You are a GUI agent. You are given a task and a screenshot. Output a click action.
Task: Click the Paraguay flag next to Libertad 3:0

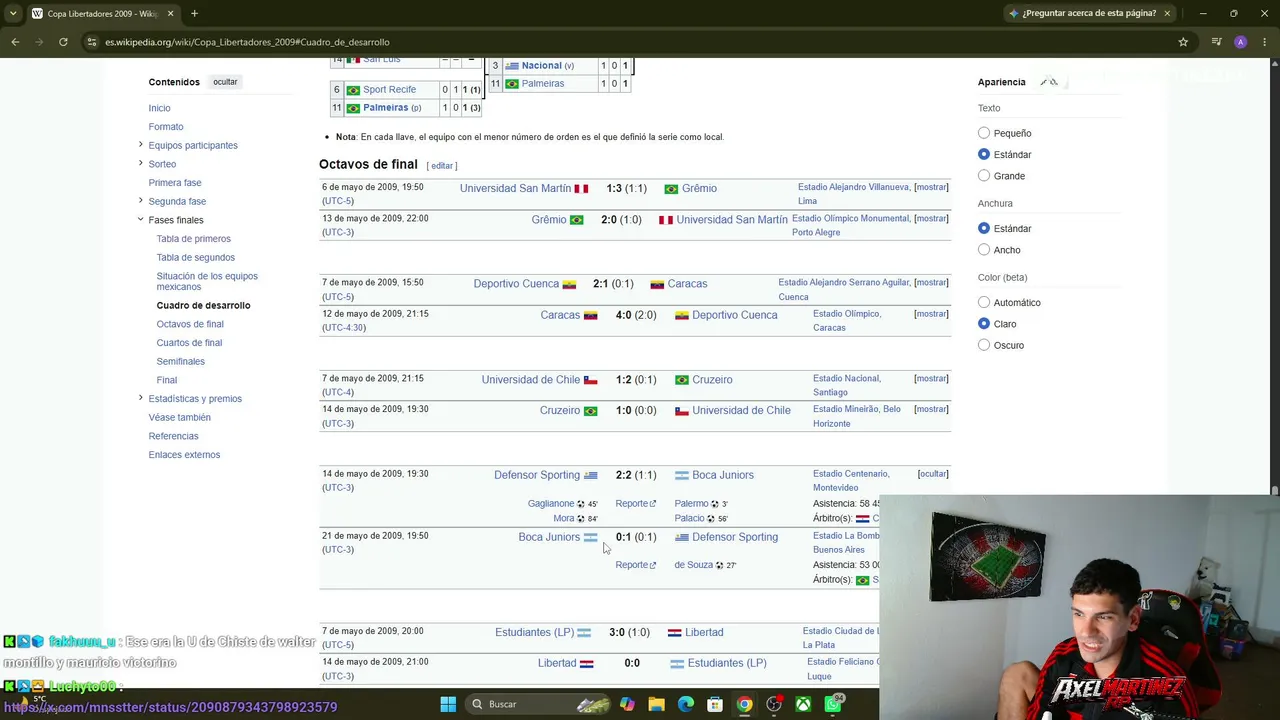coord(674,632)
